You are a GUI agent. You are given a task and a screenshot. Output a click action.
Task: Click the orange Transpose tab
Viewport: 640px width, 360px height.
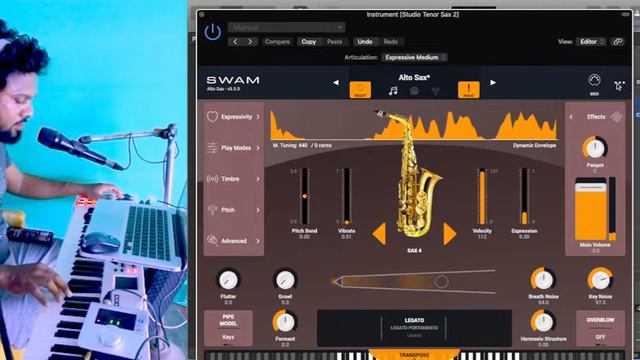click(x=414, y=355)
